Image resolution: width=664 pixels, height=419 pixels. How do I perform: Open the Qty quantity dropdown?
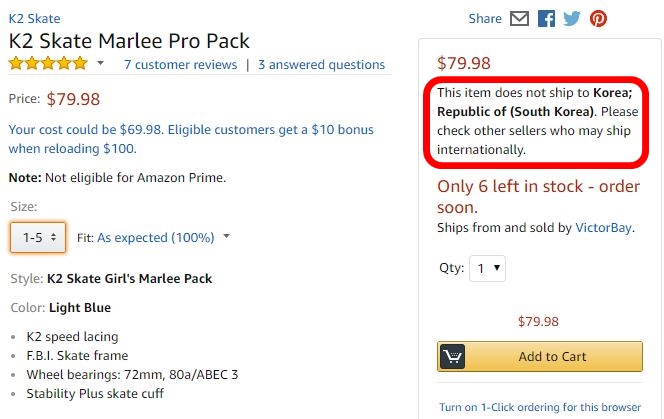(487, 268)
